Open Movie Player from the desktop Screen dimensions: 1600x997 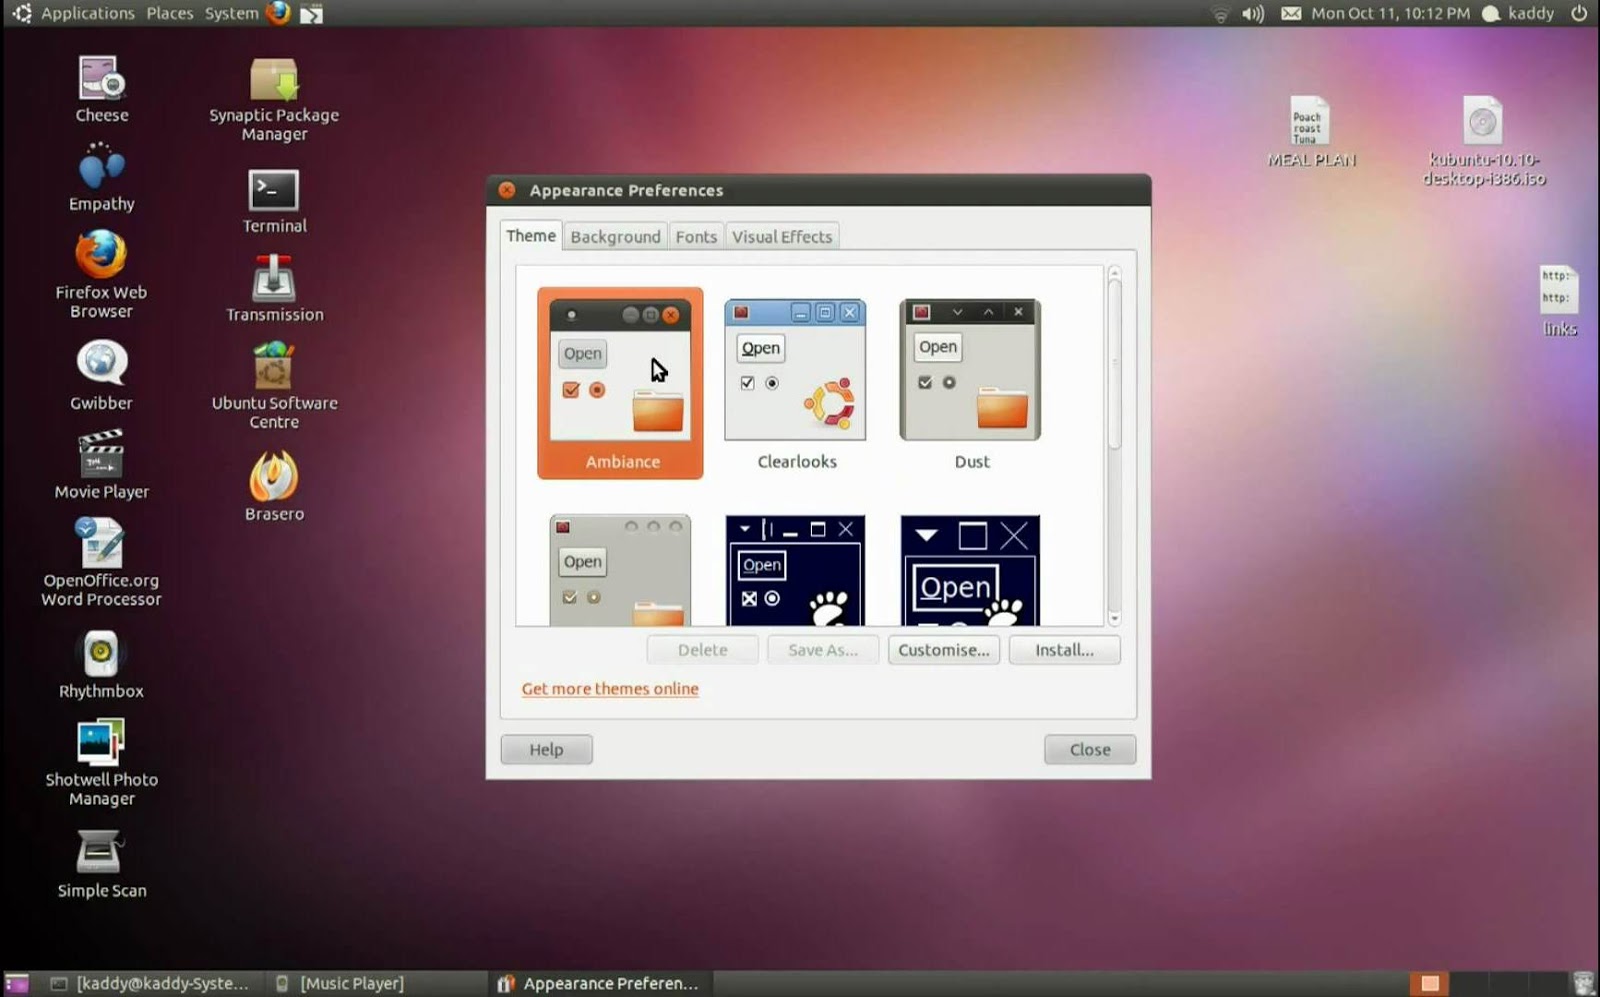(100, 458)
